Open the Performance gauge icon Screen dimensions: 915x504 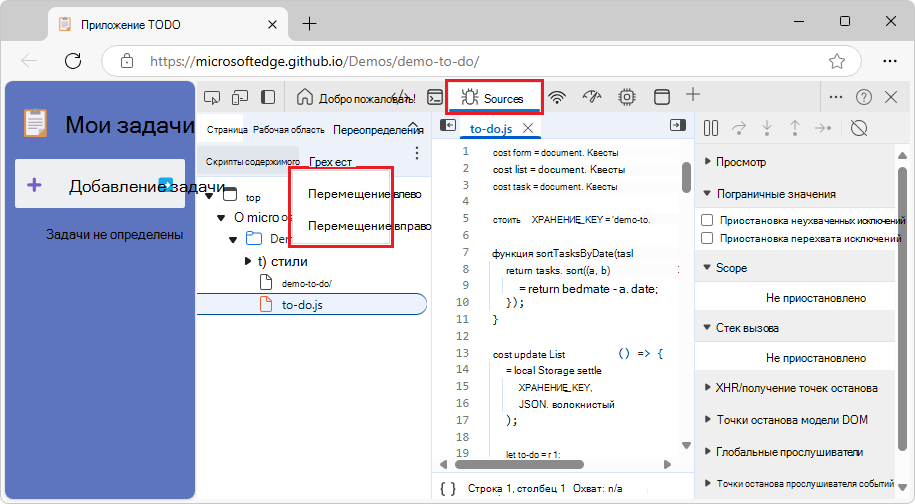pos(592,97)
